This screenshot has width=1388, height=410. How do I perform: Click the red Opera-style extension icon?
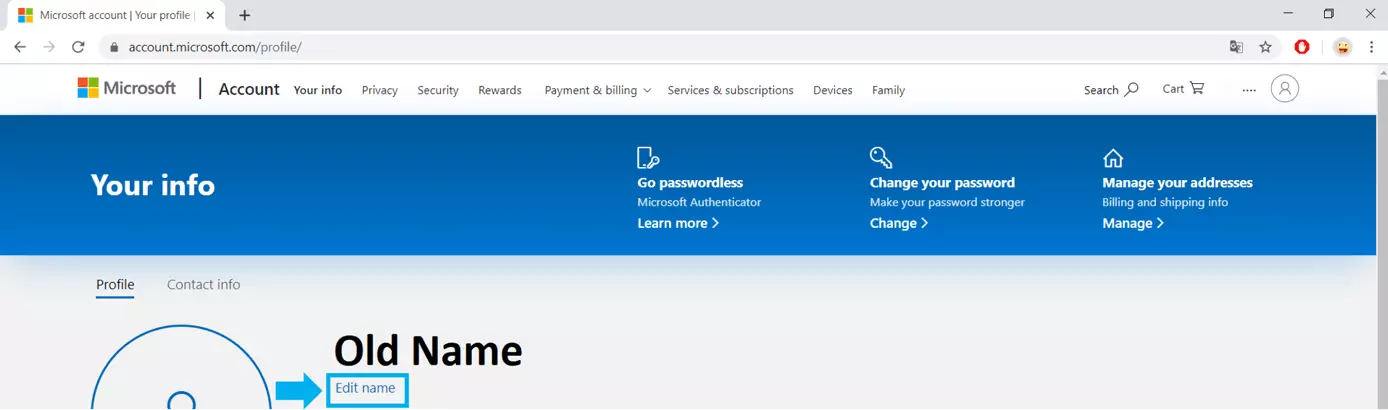1302,47
